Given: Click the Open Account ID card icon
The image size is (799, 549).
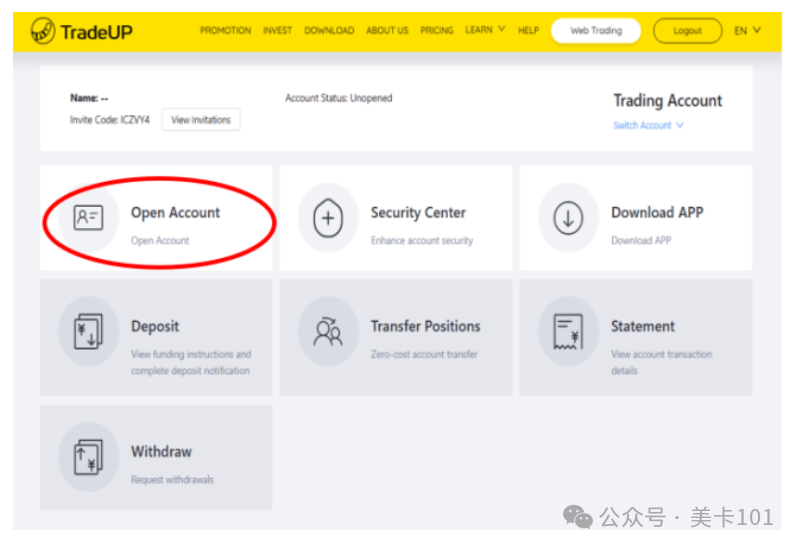Looking at the screenshot, I should [88, 218].
